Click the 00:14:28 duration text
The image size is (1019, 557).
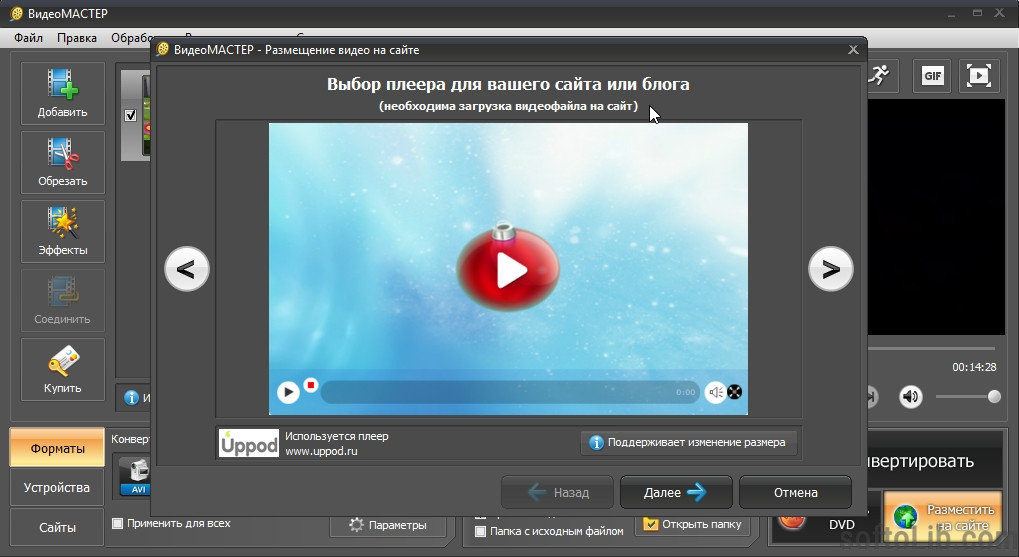pos(974,367)
